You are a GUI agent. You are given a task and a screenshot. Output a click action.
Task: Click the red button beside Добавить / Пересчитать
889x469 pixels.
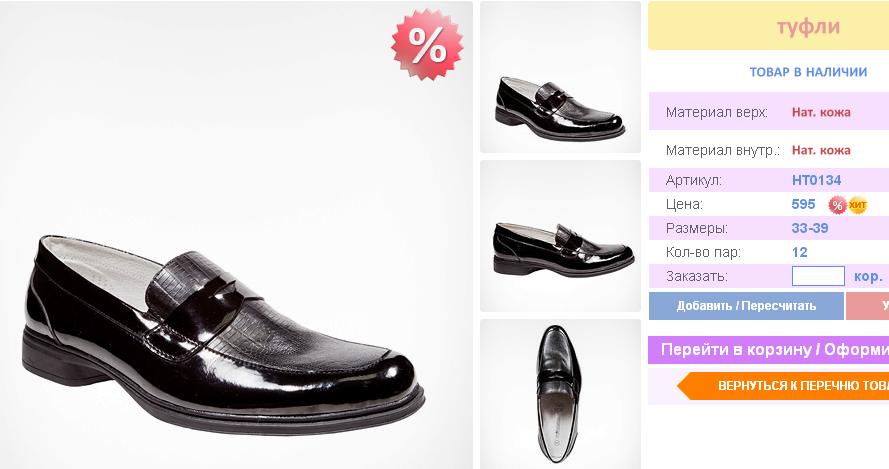click(x=868, y=306)
